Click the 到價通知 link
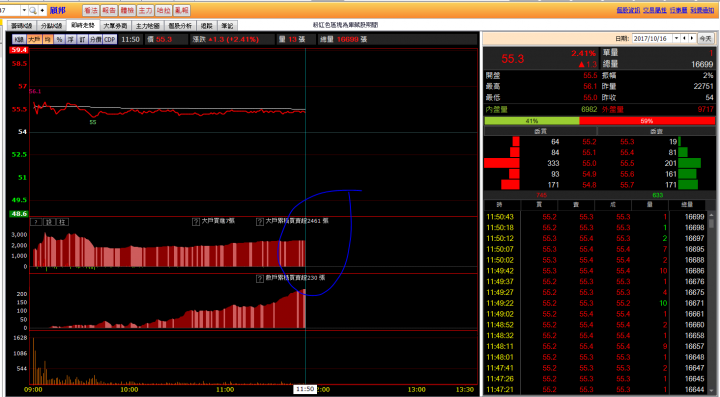720x397 pixels. (x=702, y=10)
